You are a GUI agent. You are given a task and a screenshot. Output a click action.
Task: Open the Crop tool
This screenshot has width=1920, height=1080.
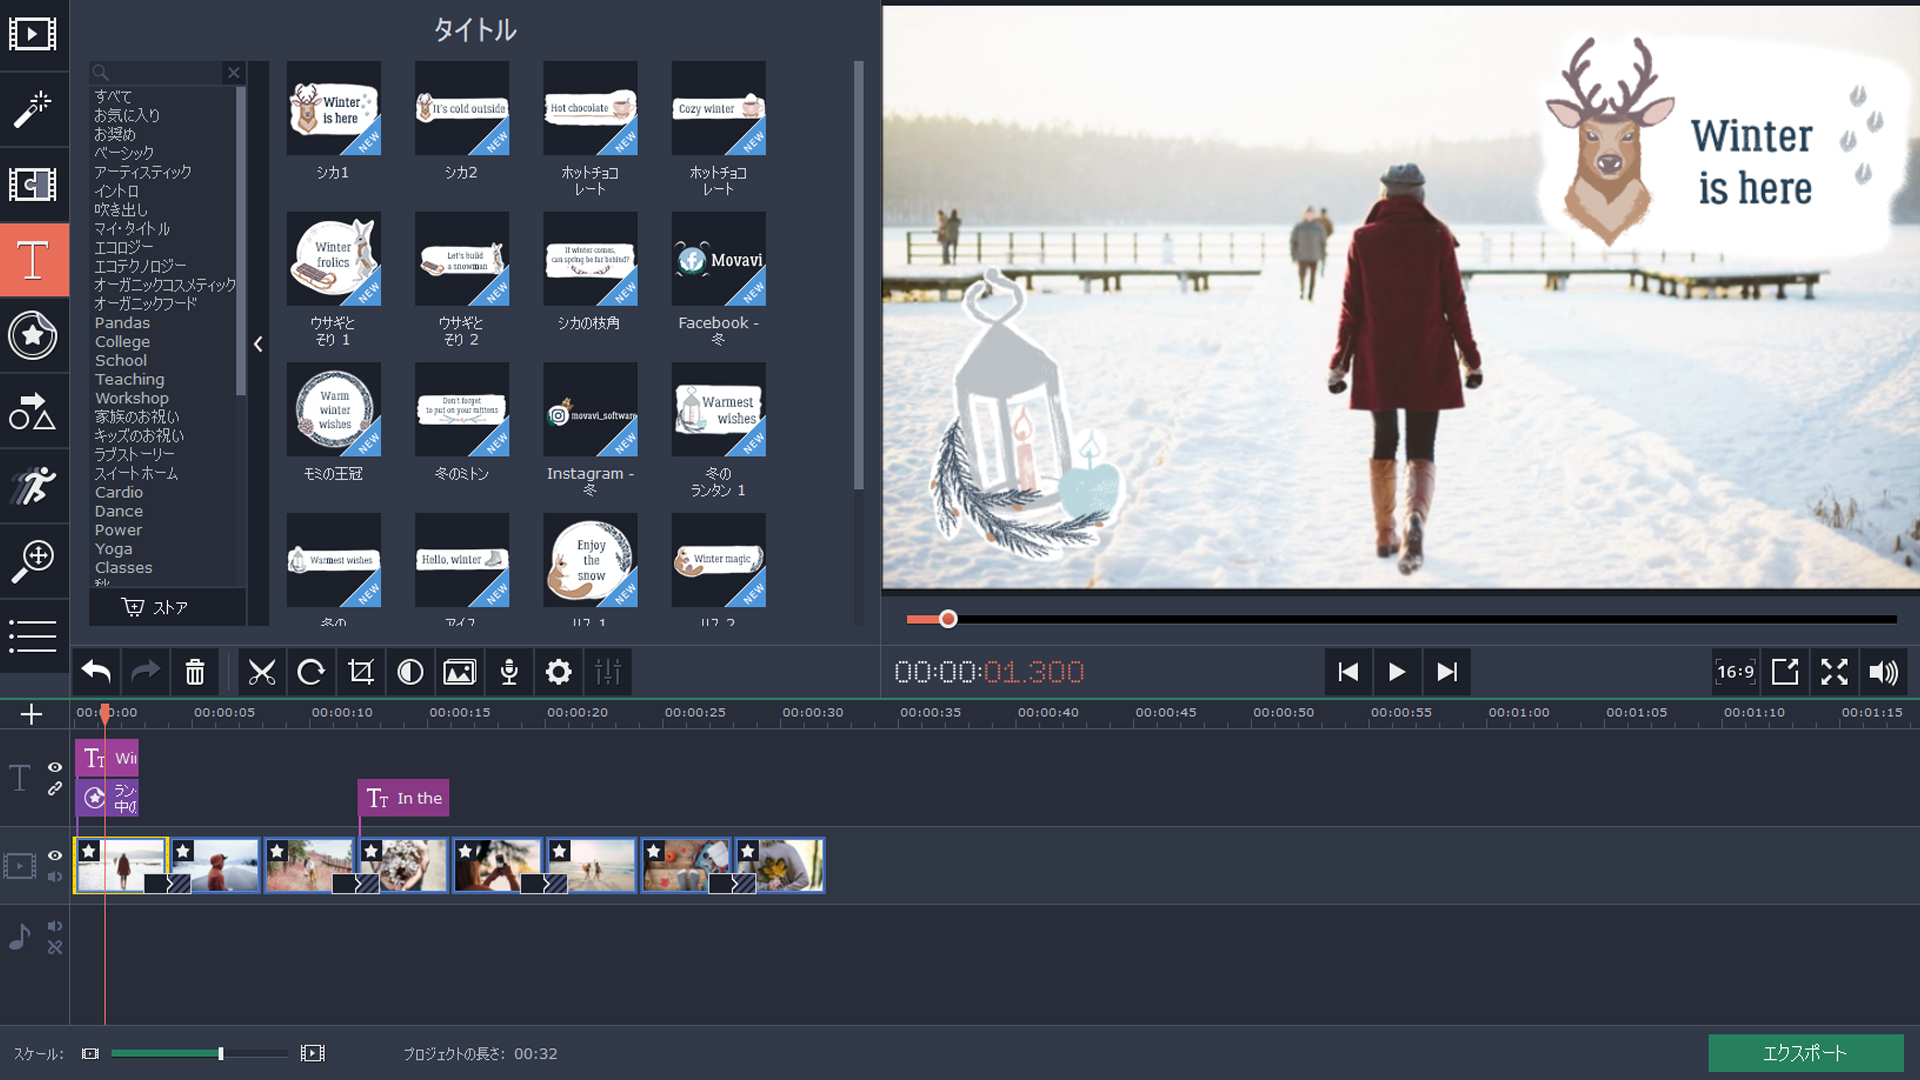[361, 672]
